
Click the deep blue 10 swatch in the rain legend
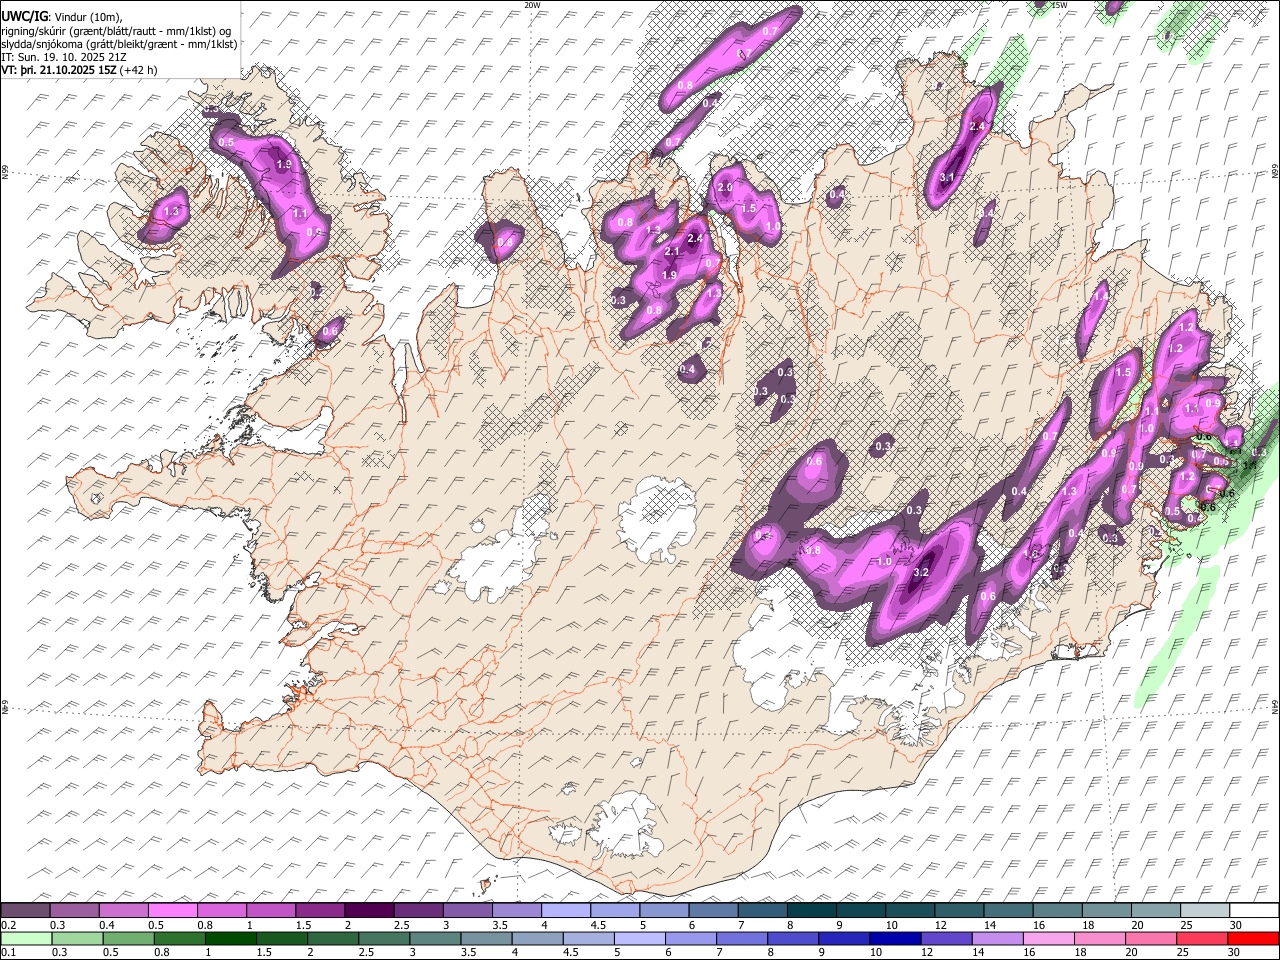[894, 938]
